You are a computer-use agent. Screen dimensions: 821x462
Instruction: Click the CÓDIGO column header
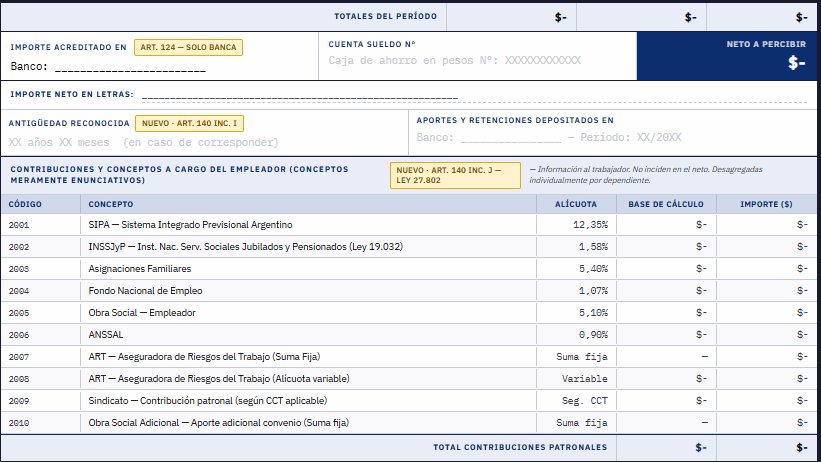click(25, 204)
